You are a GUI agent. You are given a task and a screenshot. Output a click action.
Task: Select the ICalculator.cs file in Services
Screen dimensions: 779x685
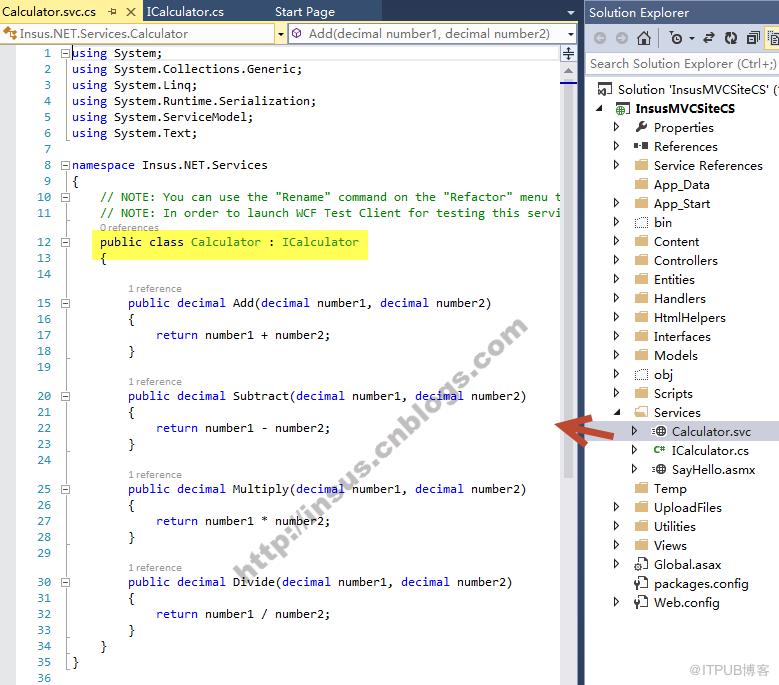pos(710,451)
